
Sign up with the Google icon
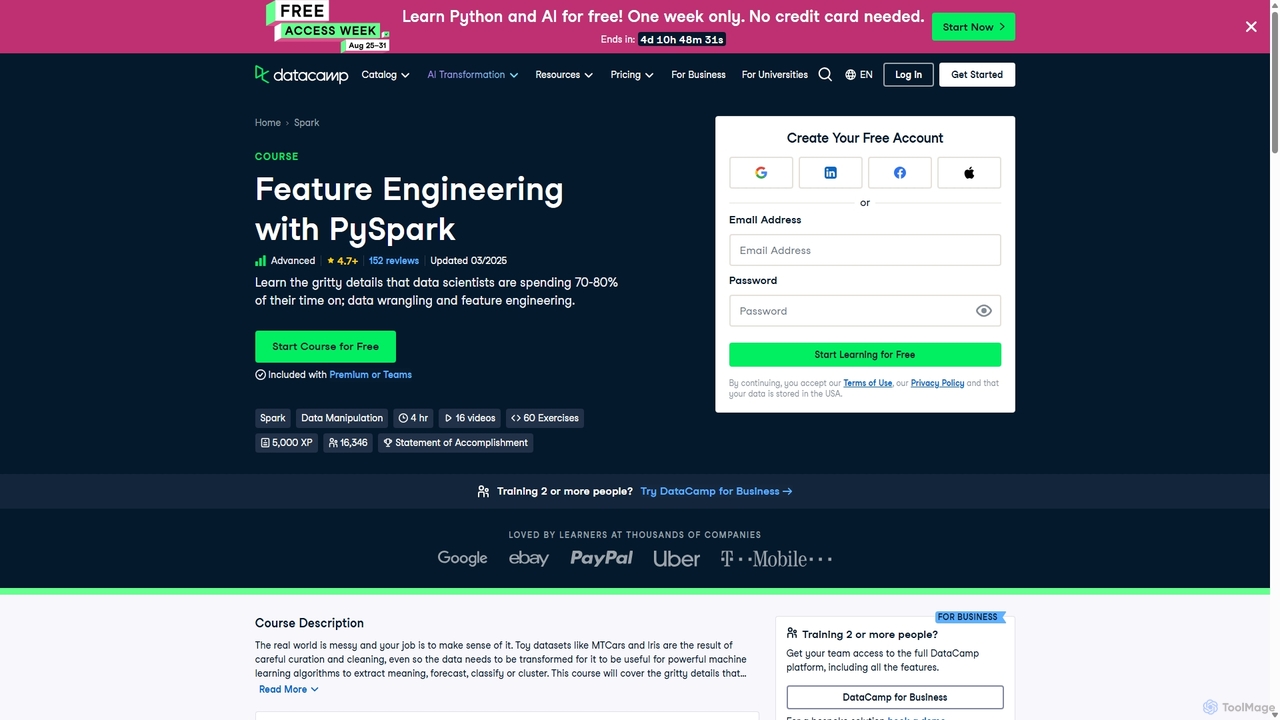[x=761, y=172]
